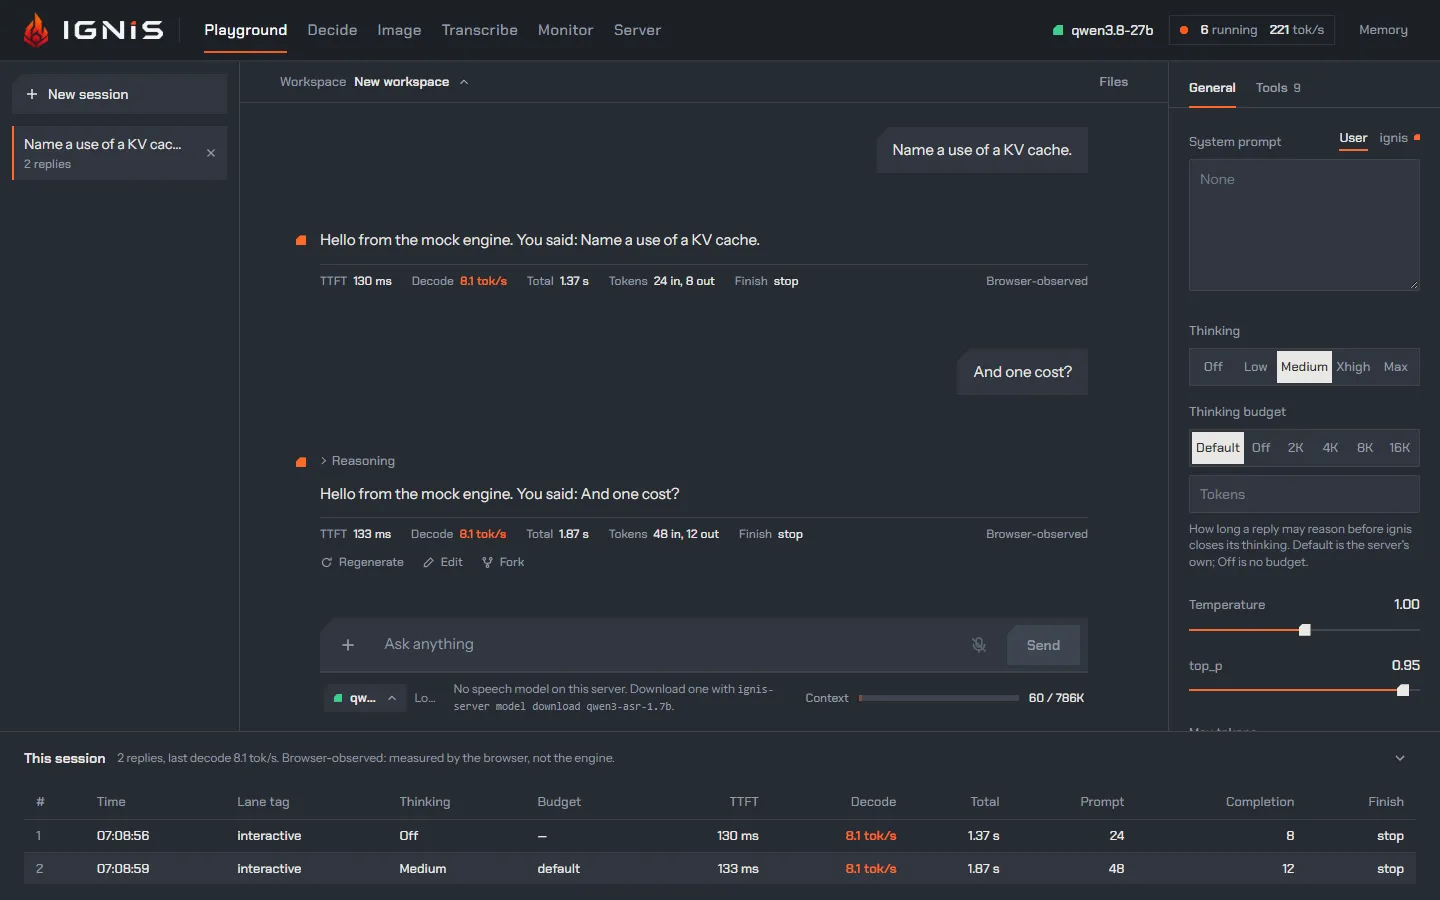Screen dimensions: 1440x900
Task: Adjust the Temperature slider handle
Action: coord(1304,630)
